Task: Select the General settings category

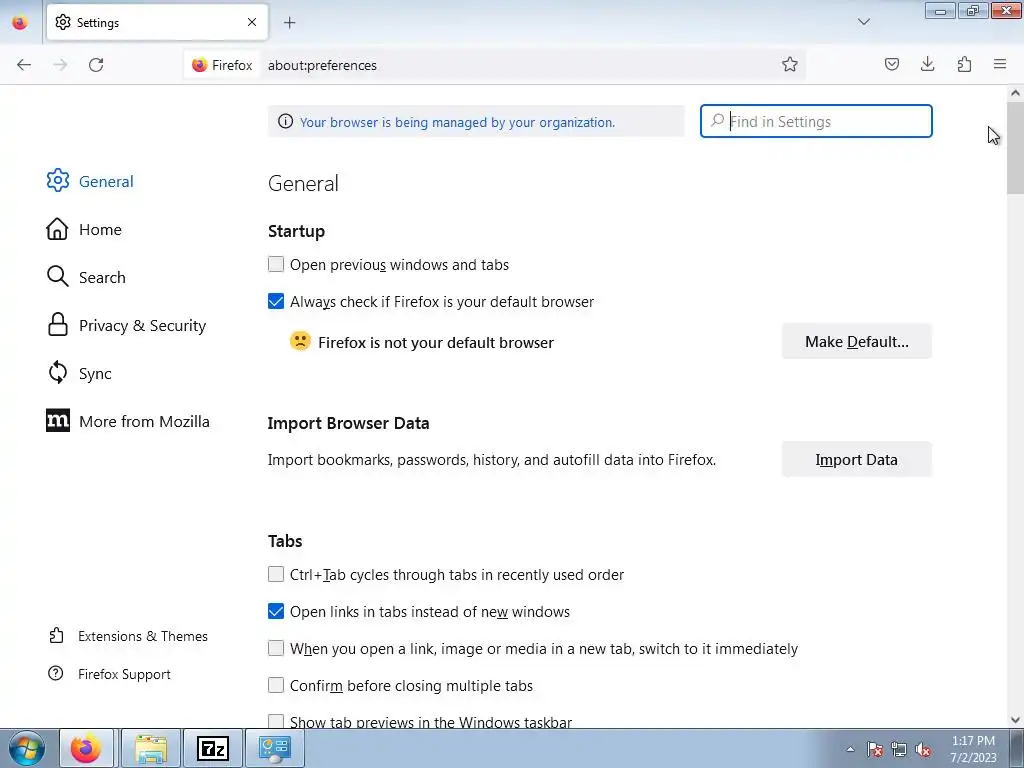Action: click(x=90, y=181)
